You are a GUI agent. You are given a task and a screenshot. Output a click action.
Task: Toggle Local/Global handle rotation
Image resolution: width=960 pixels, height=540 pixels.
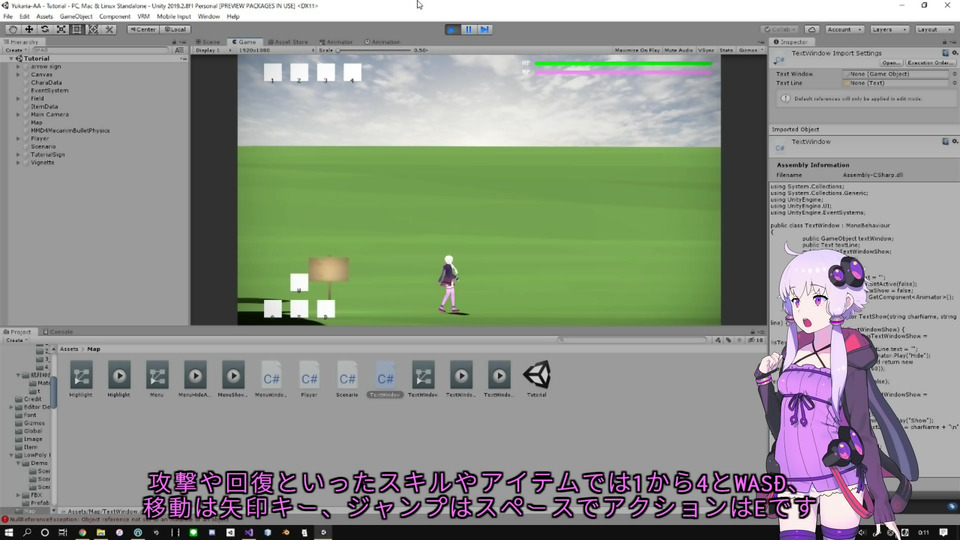point(176,29)
